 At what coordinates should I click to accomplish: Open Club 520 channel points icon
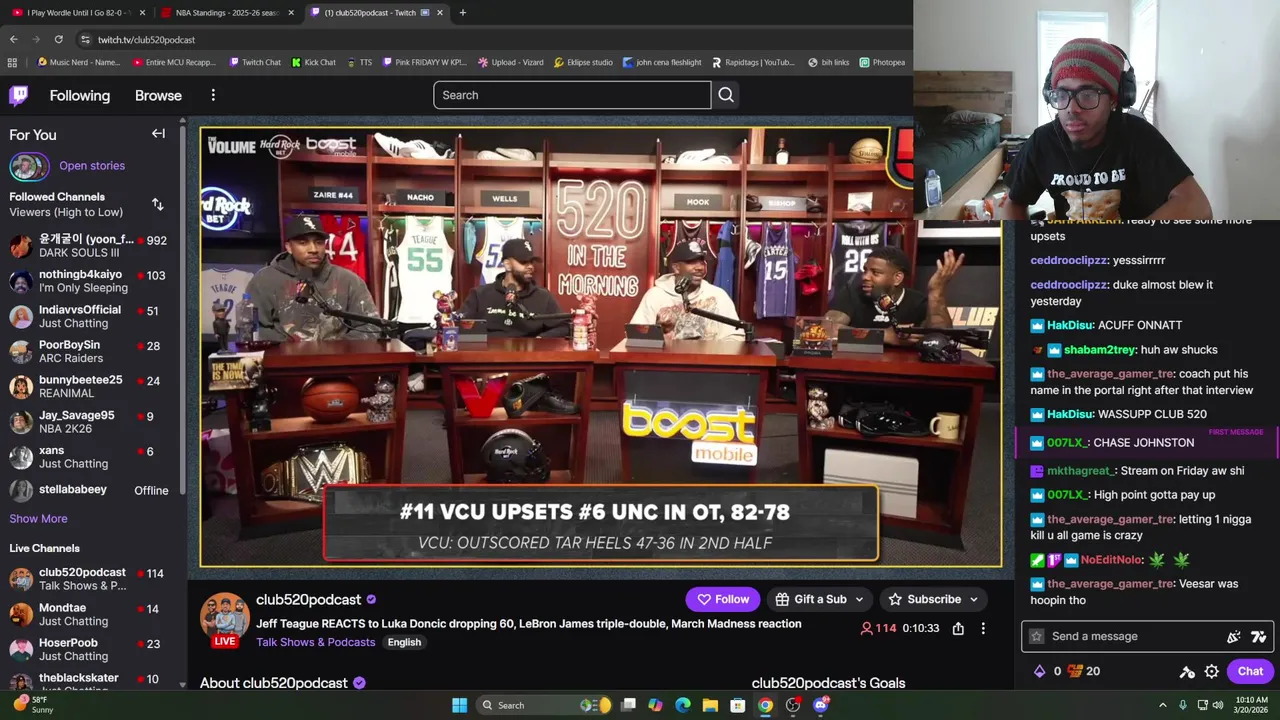pyautogui.click(x=1075, y=671)
